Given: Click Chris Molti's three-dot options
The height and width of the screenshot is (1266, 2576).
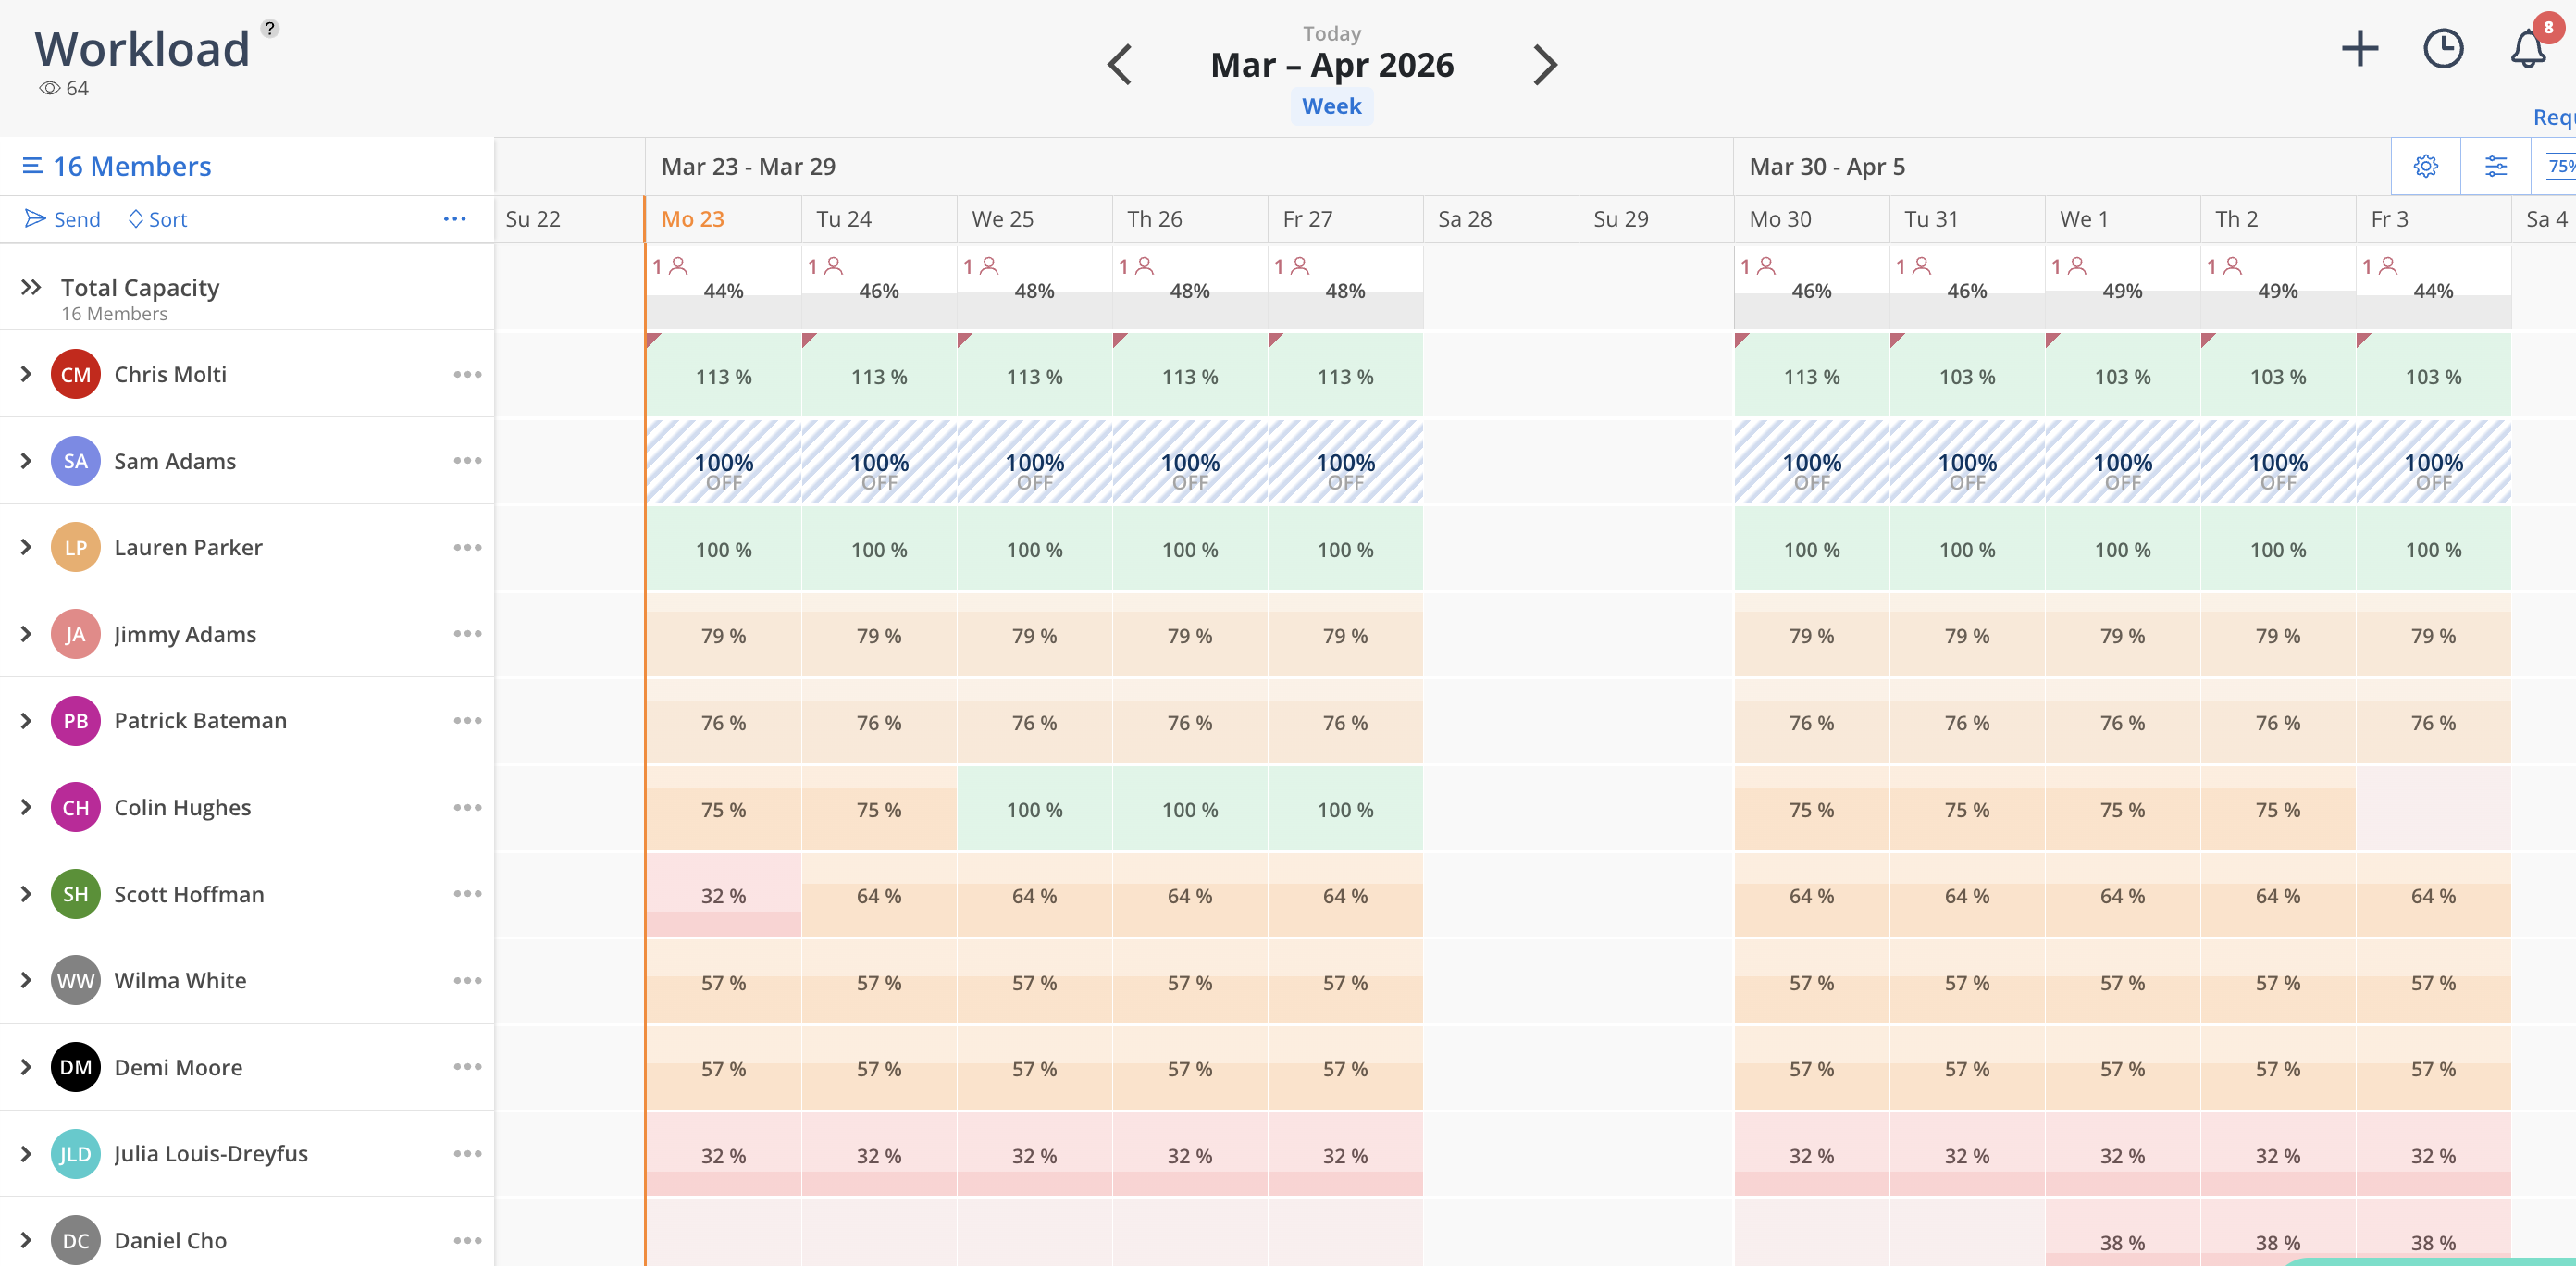Looking at the screenshot, I should point(467,374).
